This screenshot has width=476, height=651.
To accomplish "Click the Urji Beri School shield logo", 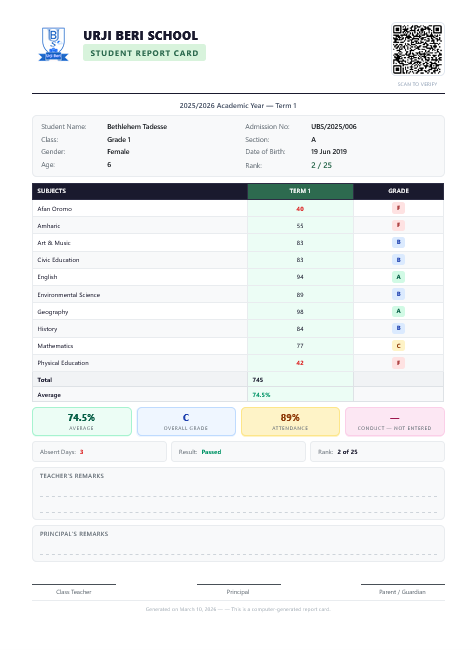I will point(54,44).
